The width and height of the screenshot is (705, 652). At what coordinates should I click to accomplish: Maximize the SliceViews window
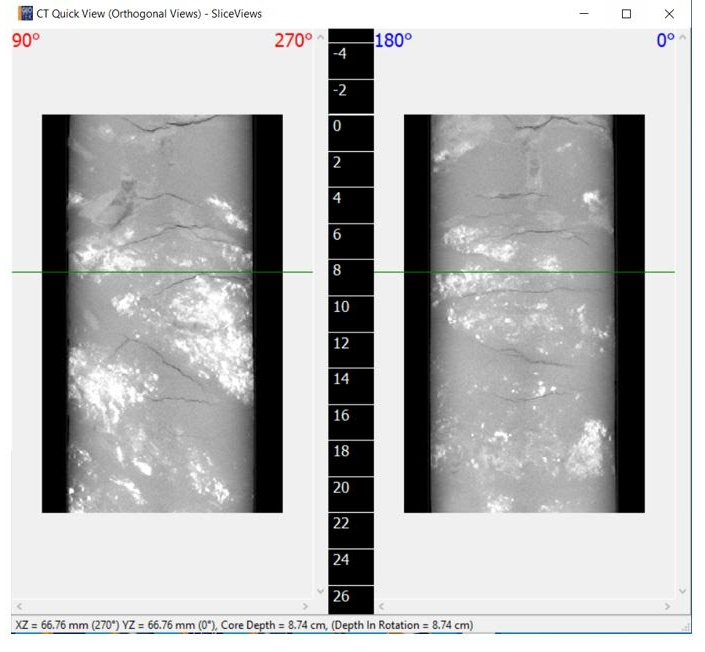point(626,14)
